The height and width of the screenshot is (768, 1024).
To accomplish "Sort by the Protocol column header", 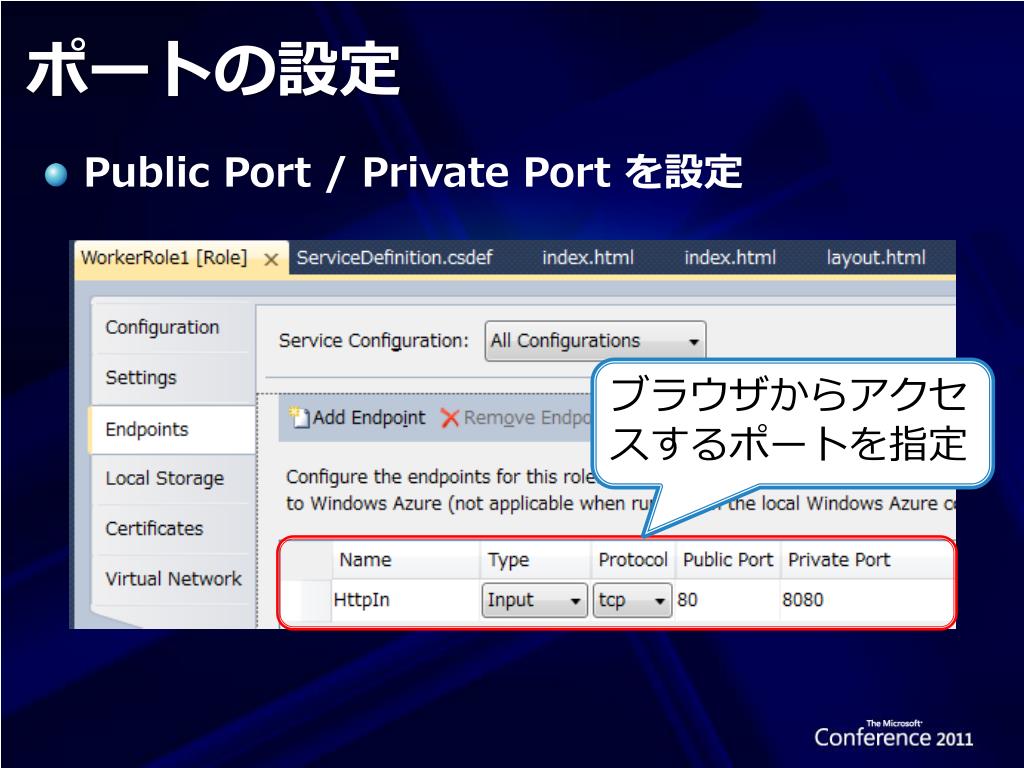I will [x=633, y=560].
